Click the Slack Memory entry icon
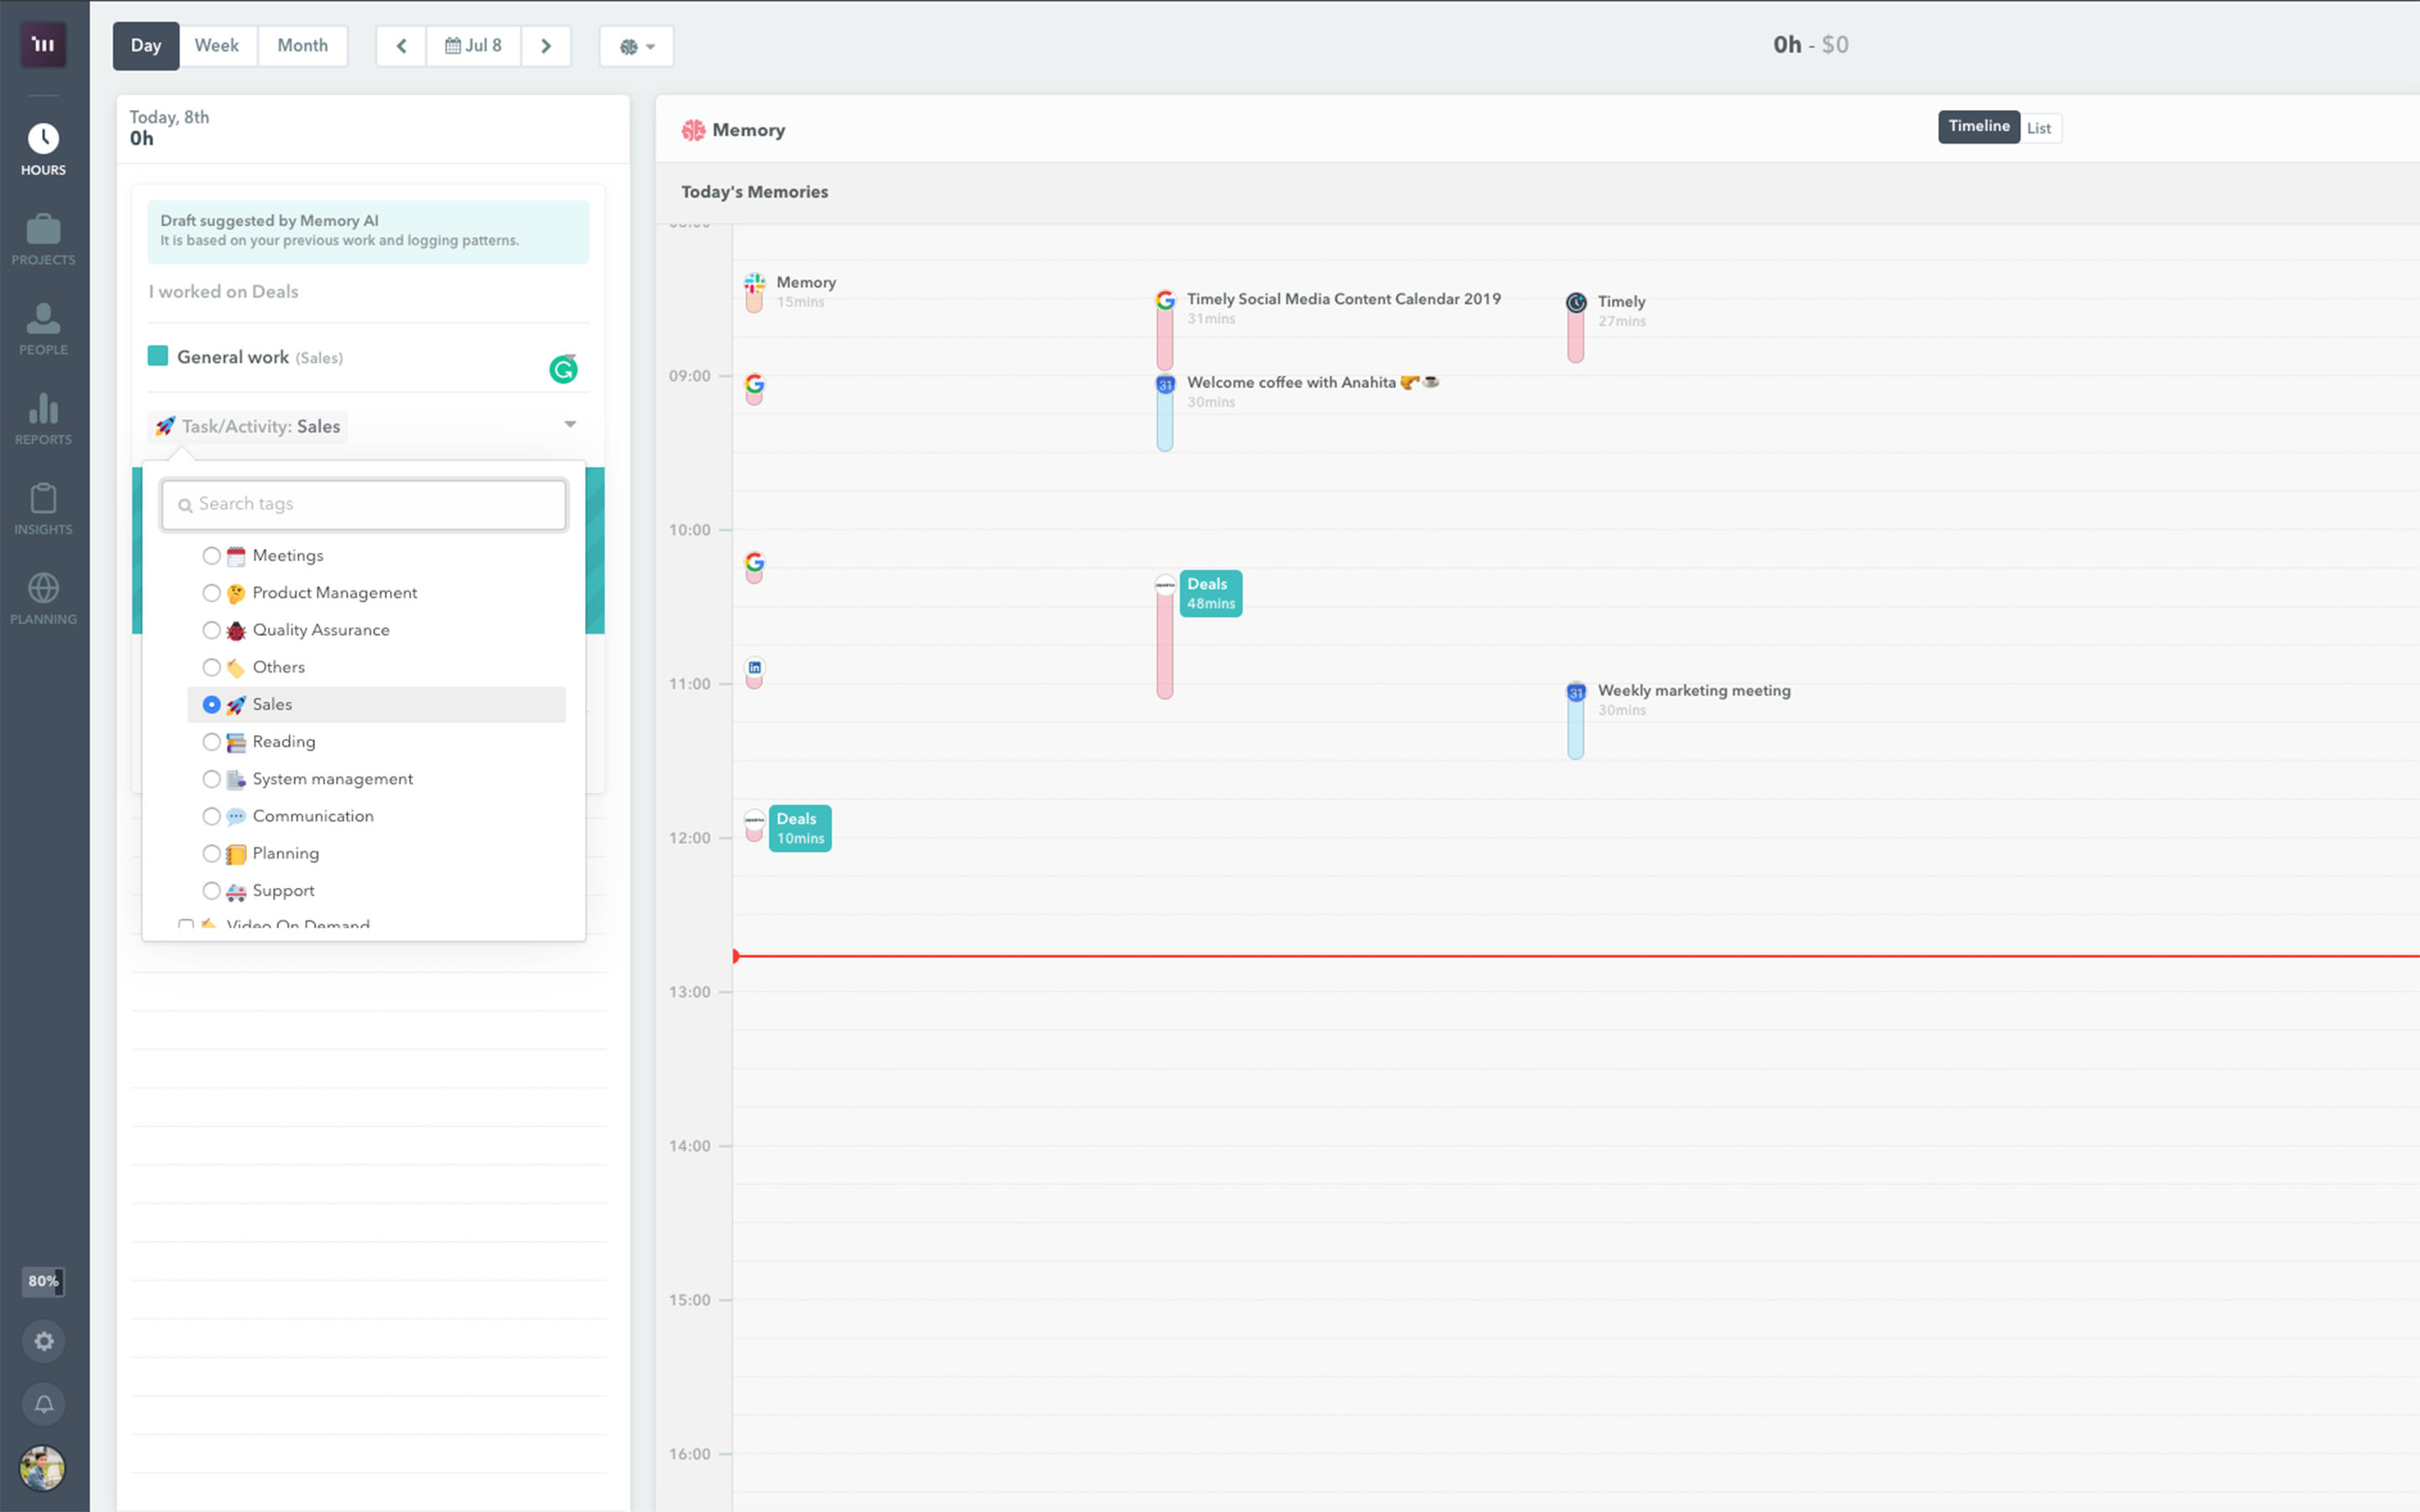Image resolution: width=2420 pixels, height=1512 pixels. (x=755, y=284)
